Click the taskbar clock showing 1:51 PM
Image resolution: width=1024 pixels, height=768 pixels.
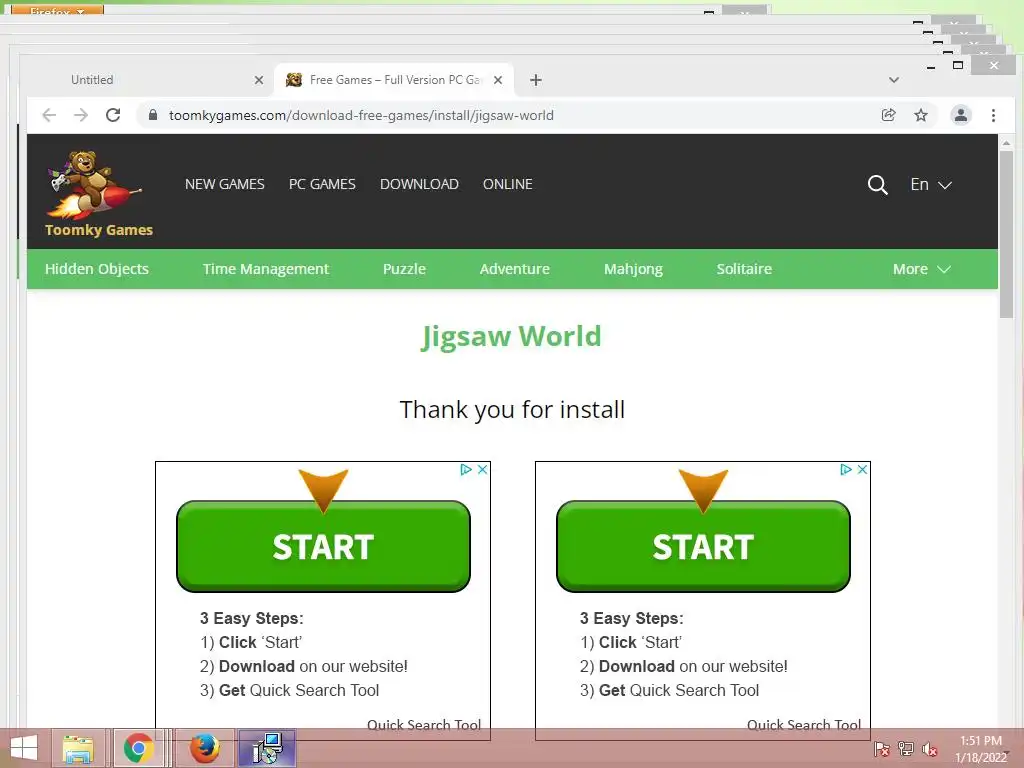tap(981, 749)
